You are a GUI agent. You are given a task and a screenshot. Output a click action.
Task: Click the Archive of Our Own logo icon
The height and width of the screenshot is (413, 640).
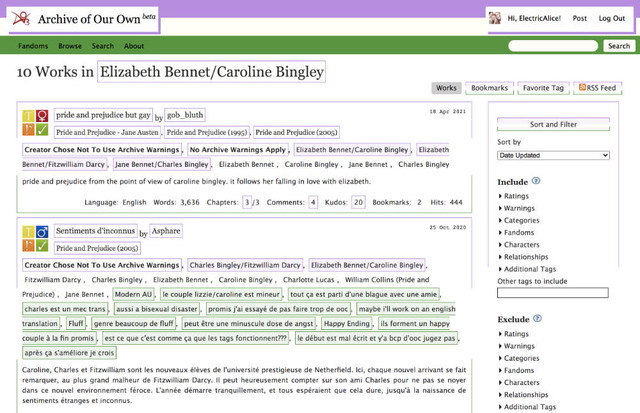coord(21,18)
